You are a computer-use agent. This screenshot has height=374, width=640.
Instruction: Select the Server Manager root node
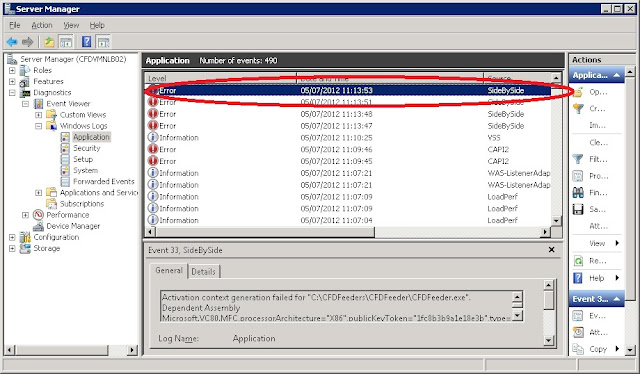point(73,59)
